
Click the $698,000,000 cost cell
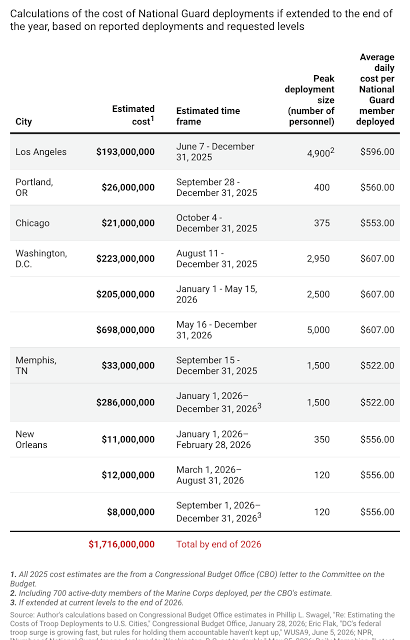point(125,330)
